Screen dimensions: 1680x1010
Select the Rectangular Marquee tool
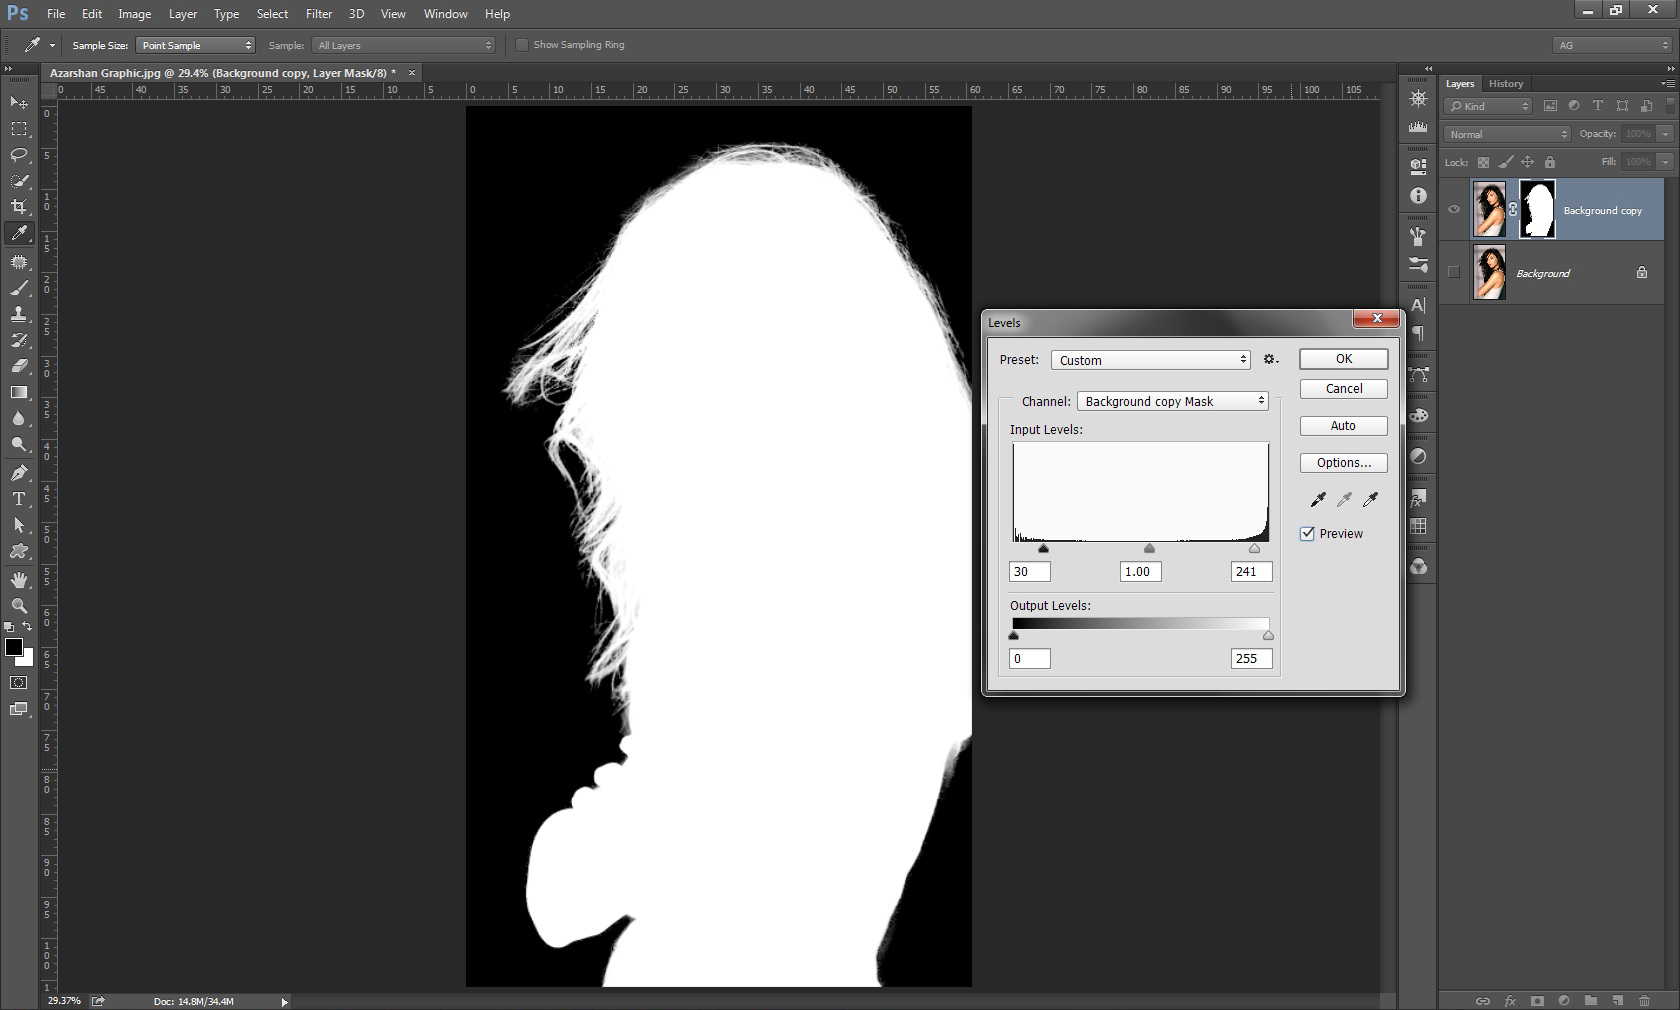coord(19,129)
